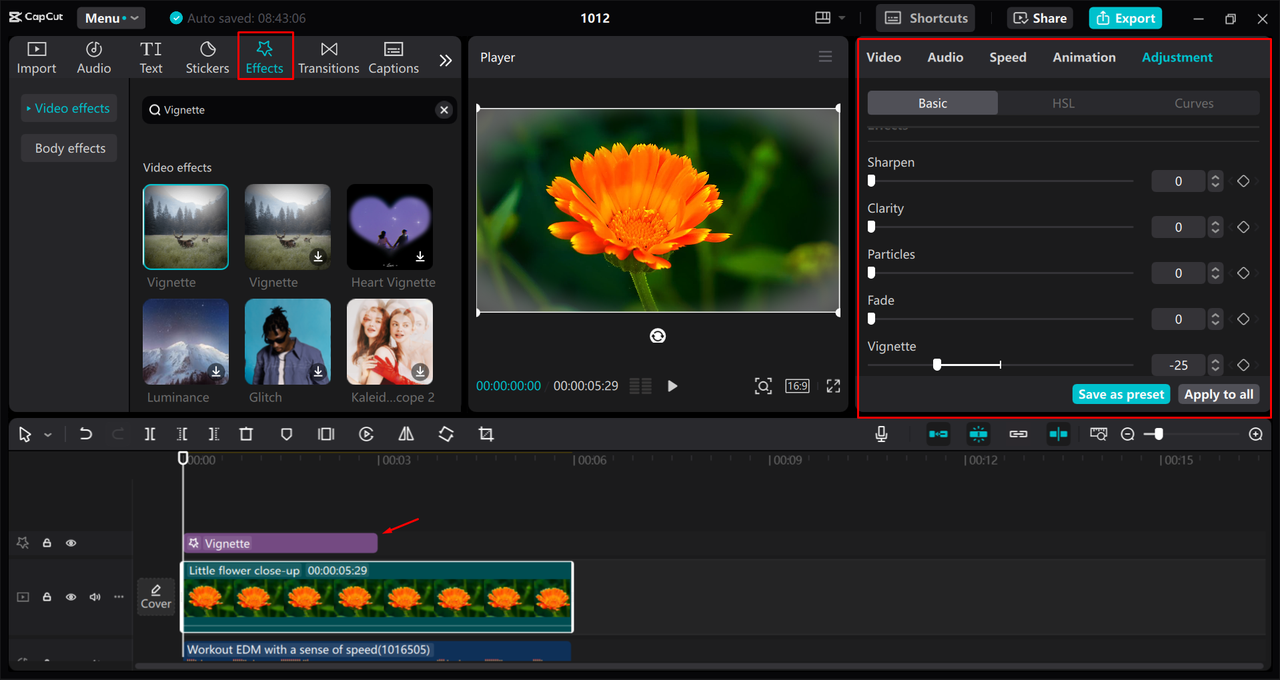The height and width of the screenshot is (680, 1280).
Task: Toggle clip linkage
Action: click(x=1018, y=434)
